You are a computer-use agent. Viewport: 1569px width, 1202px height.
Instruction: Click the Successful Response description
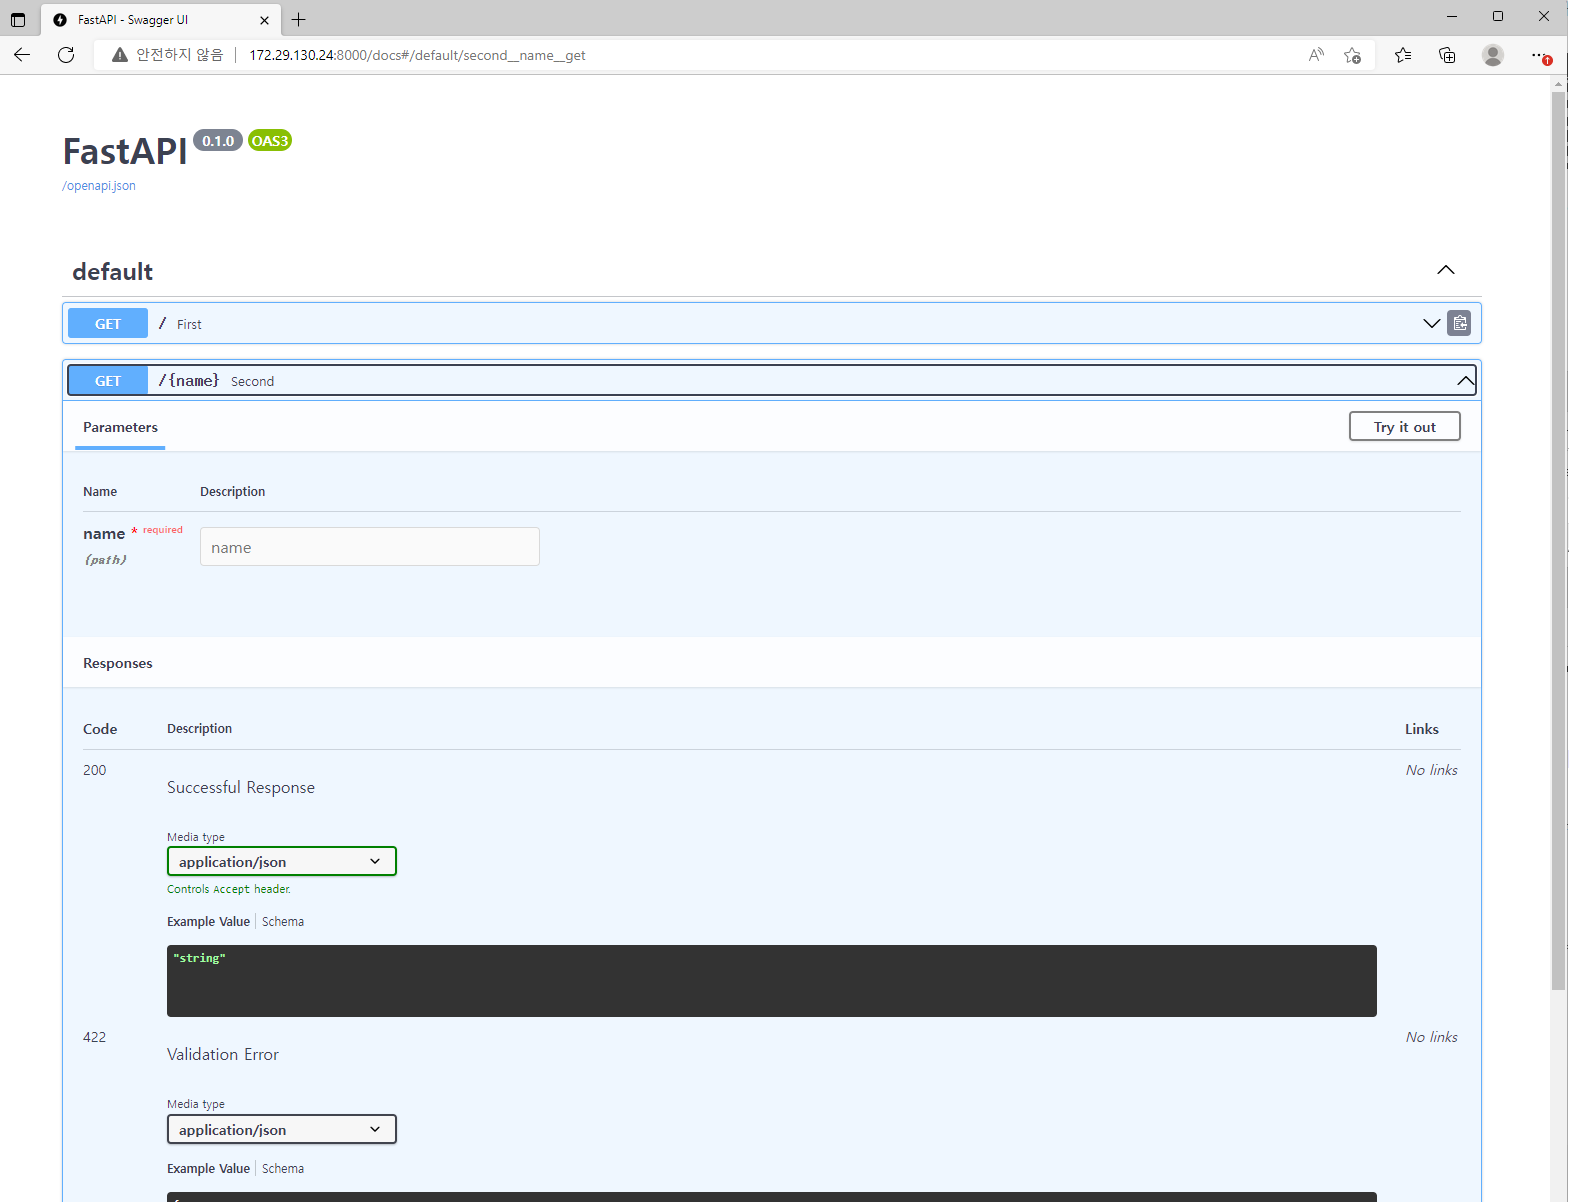pyautogui.click(x=241, y=788)
